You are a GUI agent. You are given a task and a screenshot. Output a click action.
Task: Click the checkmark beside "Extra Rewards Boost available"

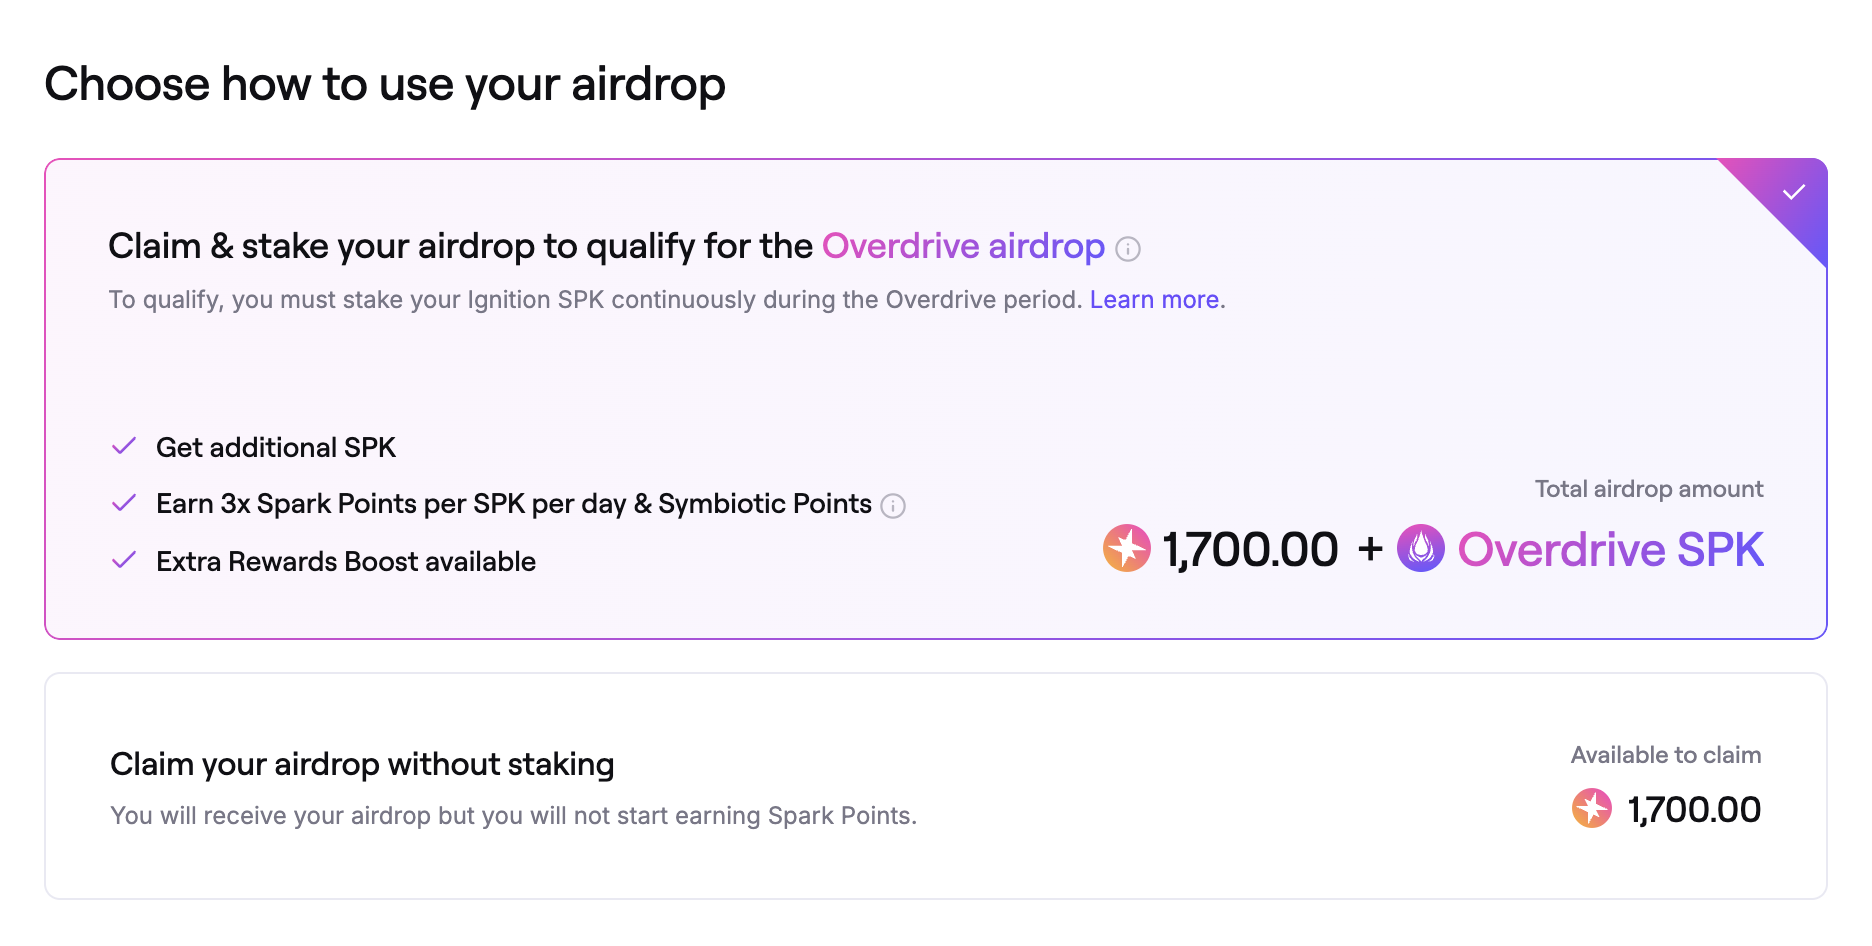[x=124, y=561]
